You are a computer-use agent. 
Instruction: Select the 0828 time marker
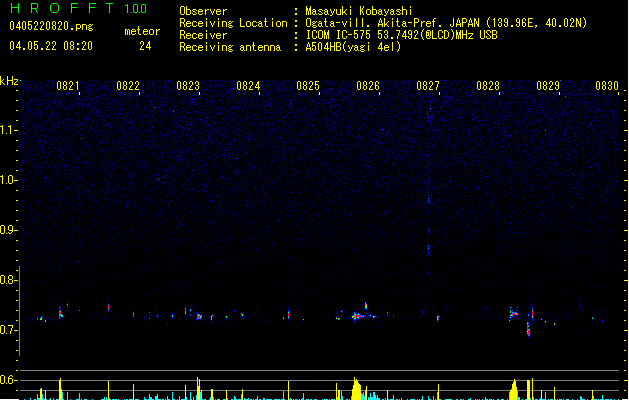(x=488, y=85)
